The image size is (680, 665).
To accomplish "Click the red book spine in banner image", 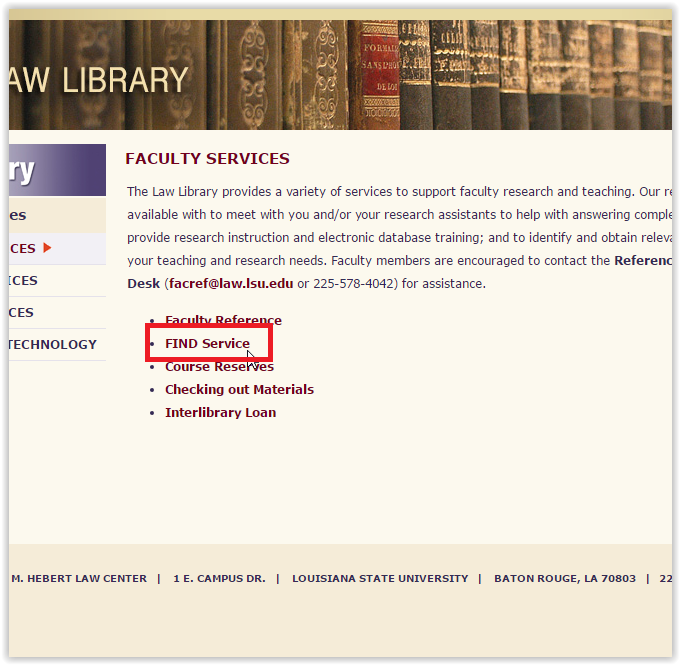I will pyautogui.click(x=379, y=76).
